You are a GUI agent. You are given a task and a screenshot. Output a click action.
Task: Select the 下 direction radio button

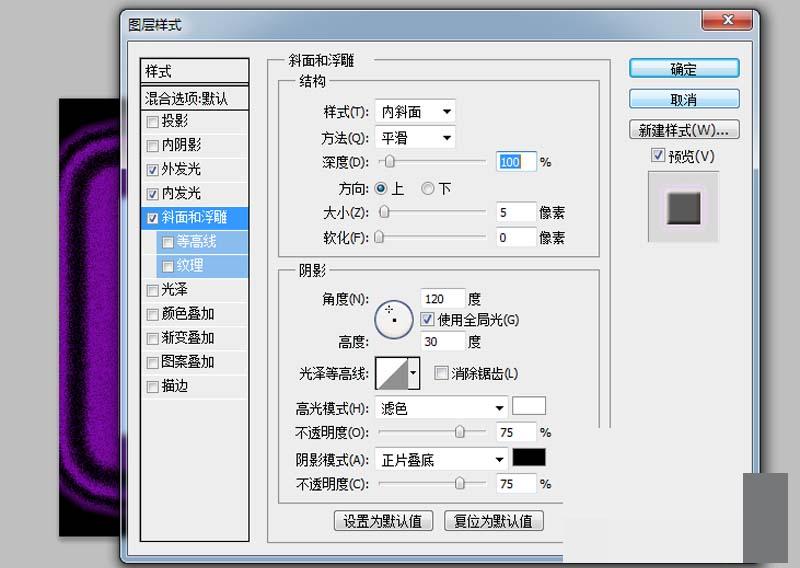(x=428, y=188)
